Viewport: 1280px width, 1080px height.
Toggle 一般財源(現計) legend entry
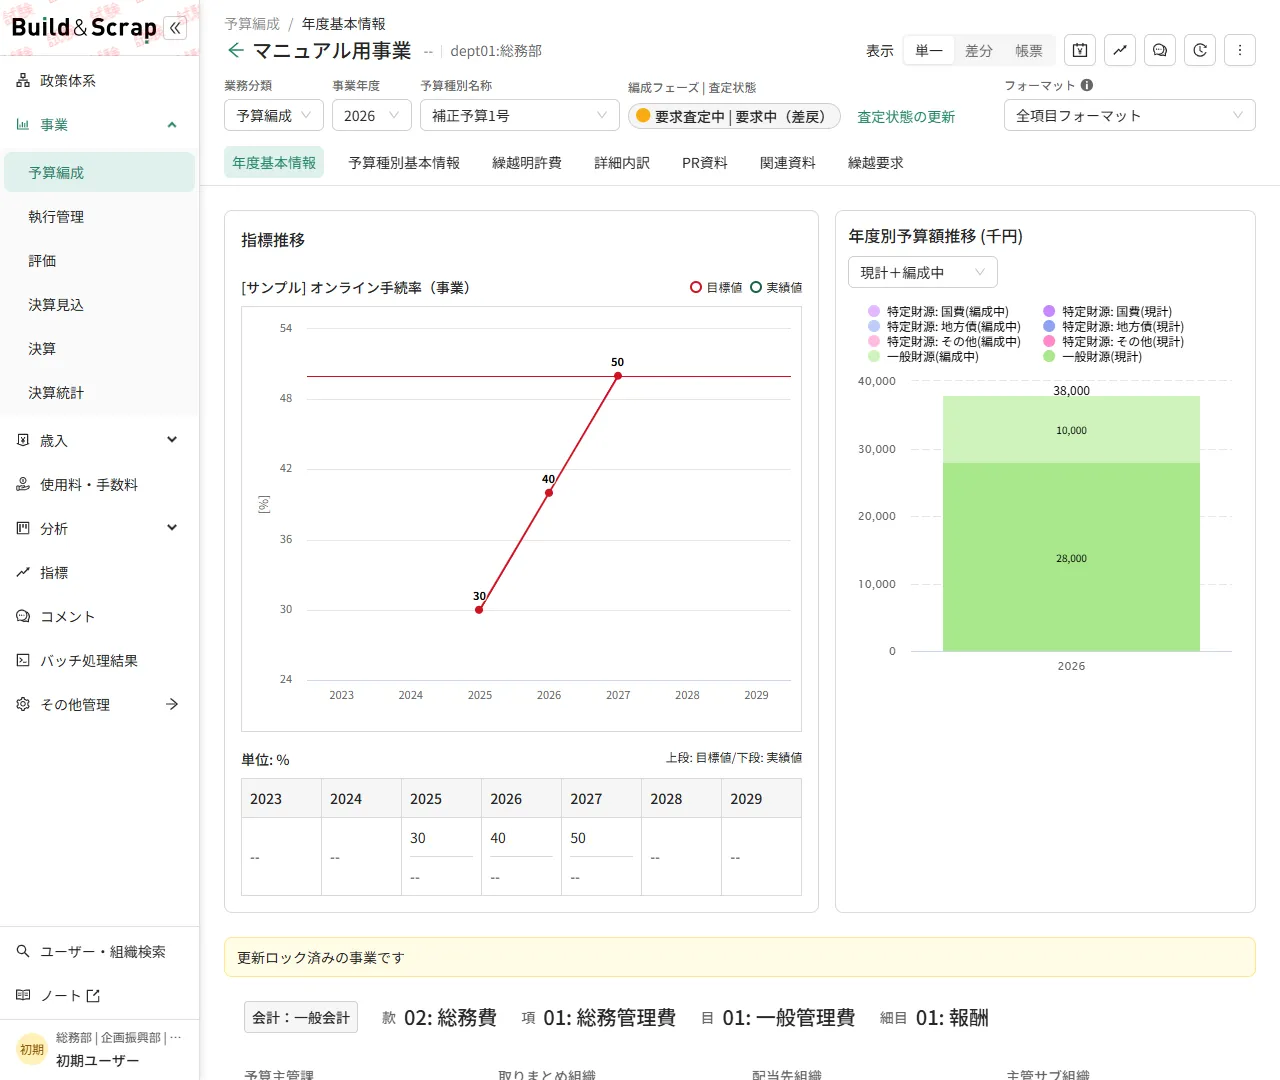coord(1092,356)
